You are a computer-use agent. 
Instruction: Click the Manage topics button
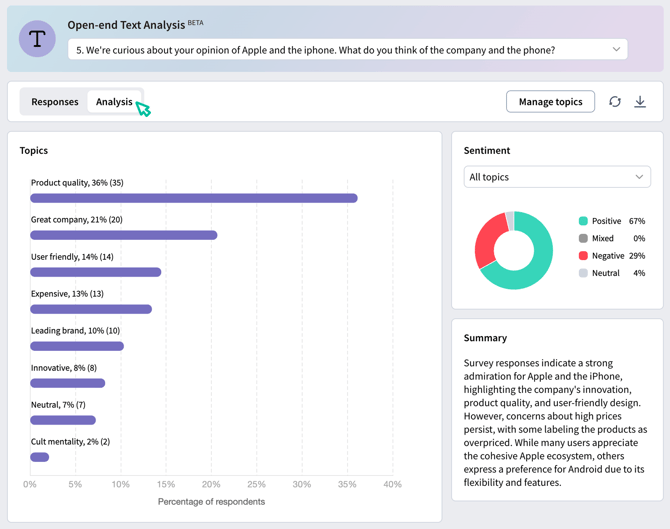pyautogui.click(x=550, y=102)
